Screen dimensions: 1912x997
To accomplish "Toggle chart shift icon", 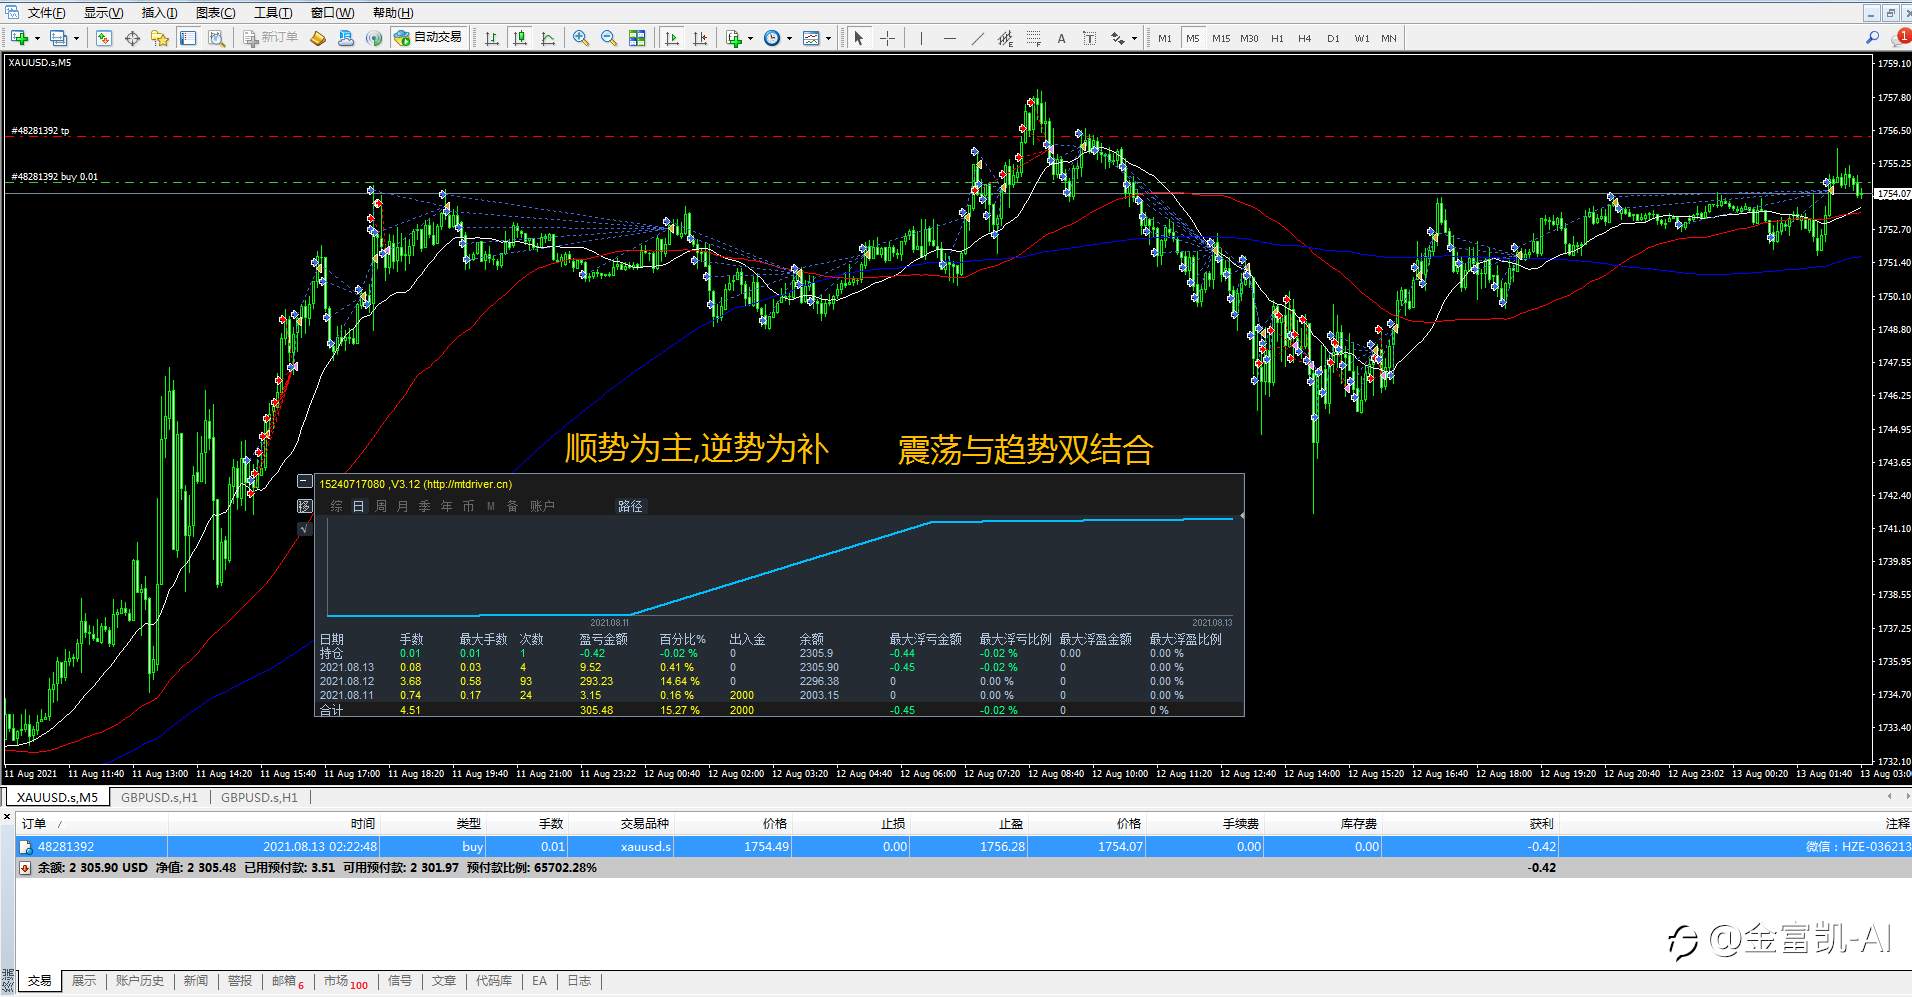I will coord(700,38).
